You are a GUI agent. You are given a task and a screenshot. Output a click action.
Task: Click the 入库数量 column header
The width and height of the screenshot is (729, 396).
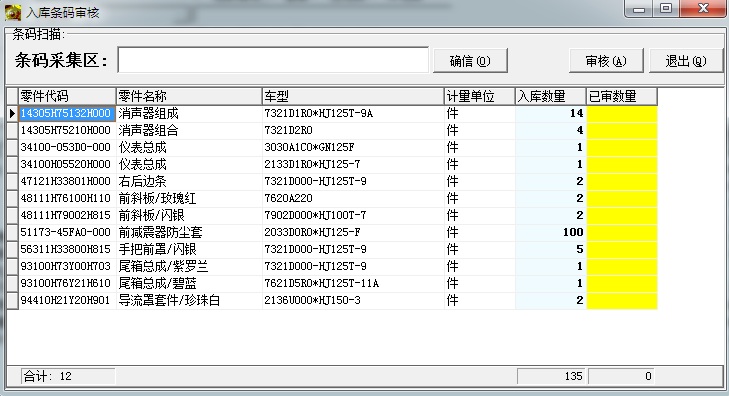(550, 96)
